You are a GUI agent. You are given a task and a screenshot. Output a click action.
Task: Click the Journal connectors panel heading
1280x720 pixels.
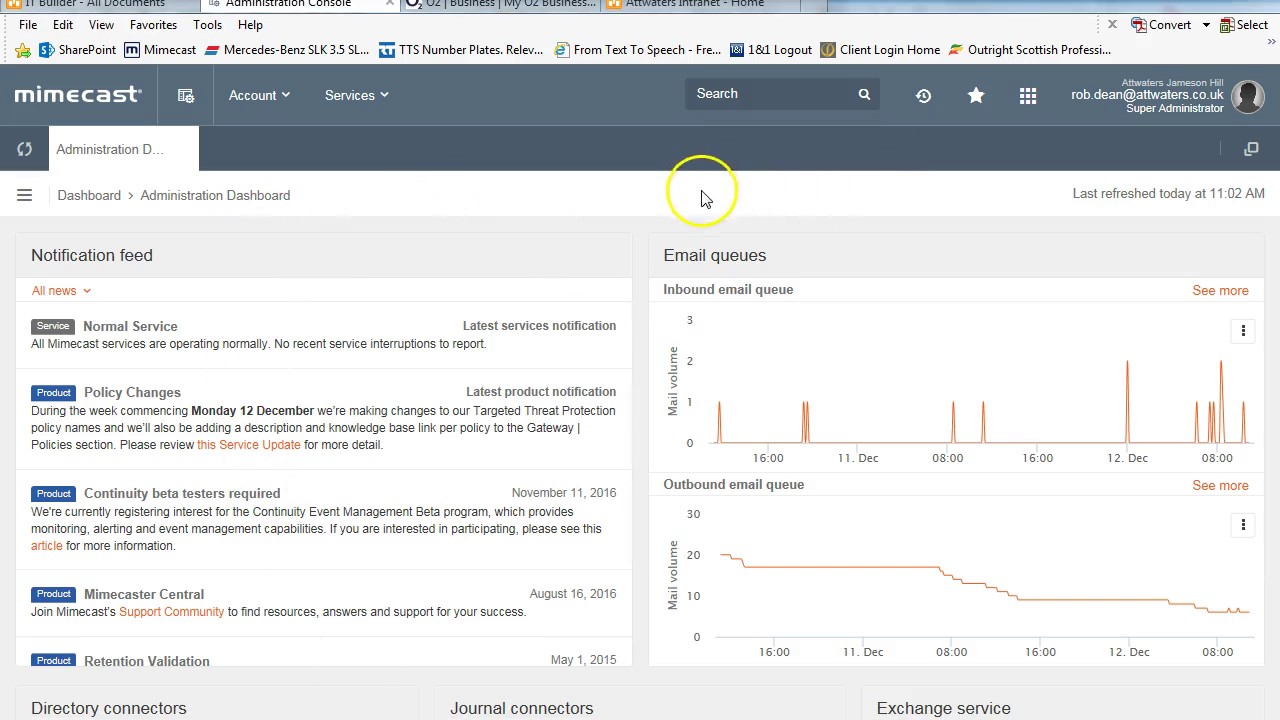click(x=522, y=708)
